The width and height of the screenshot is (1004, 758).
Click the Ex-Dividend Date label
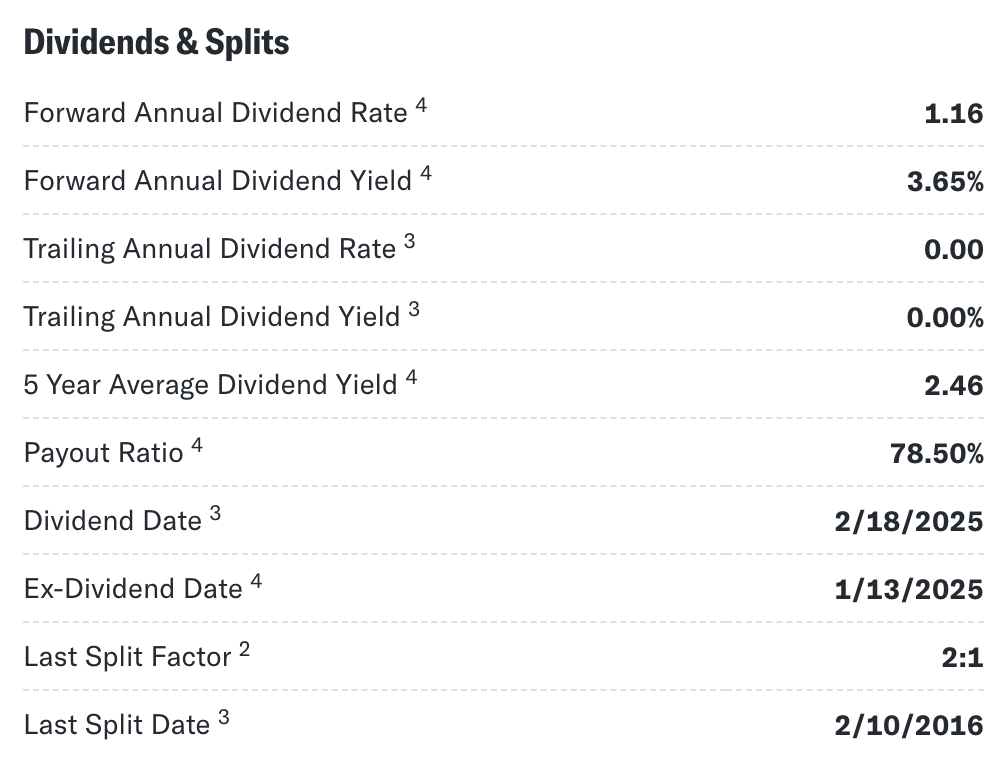(133, 588)
